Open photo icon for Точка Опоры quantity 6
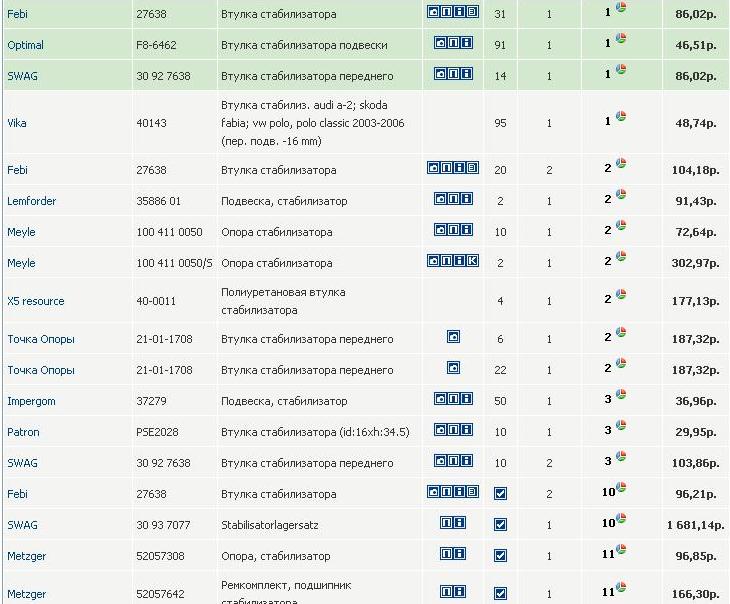Viewport: 730px width, 604px height. 453,337
